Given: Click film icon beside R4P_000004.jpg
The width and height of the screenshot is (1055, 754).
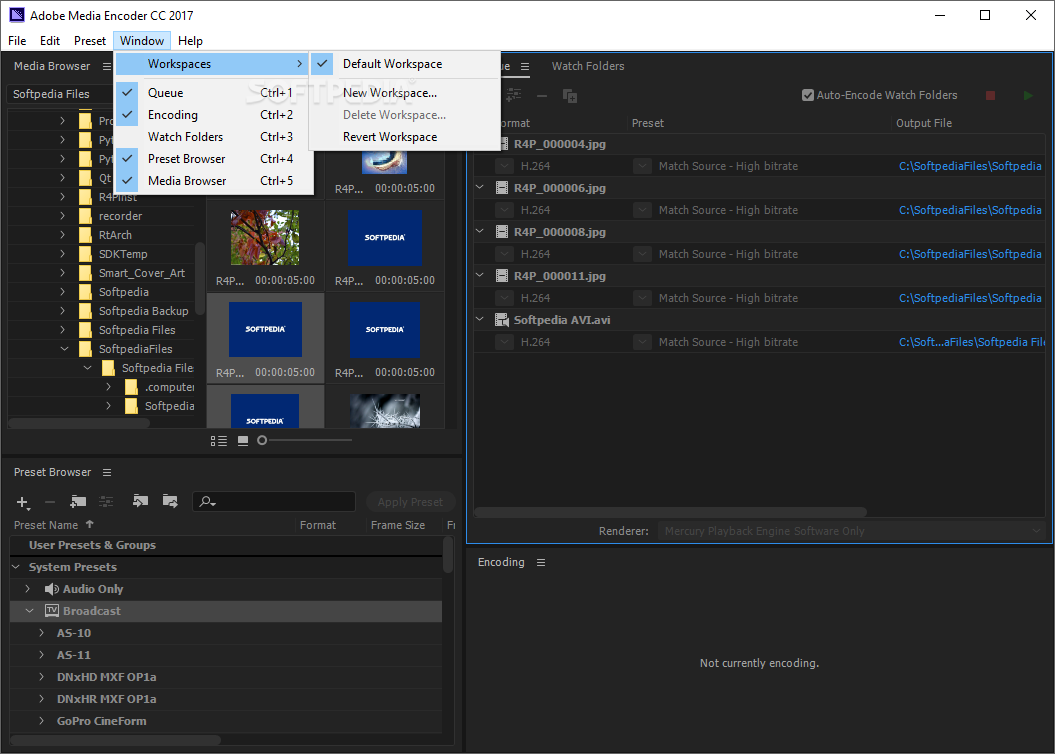Looking at the screenshot, I should [x=503, y=144].
